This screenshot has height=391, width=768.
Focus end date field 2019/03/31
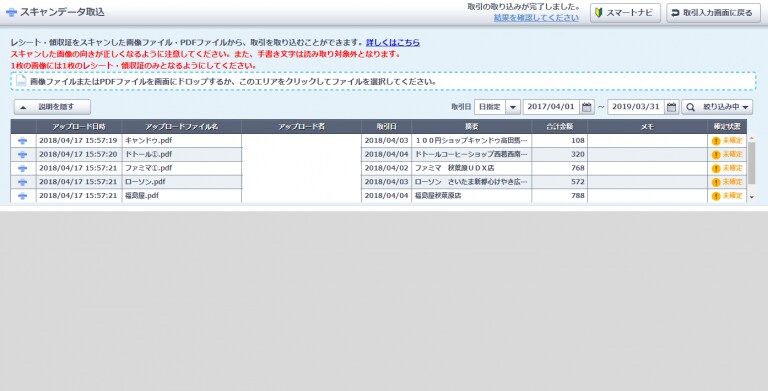pyautogui.click(x=636, y=107)
